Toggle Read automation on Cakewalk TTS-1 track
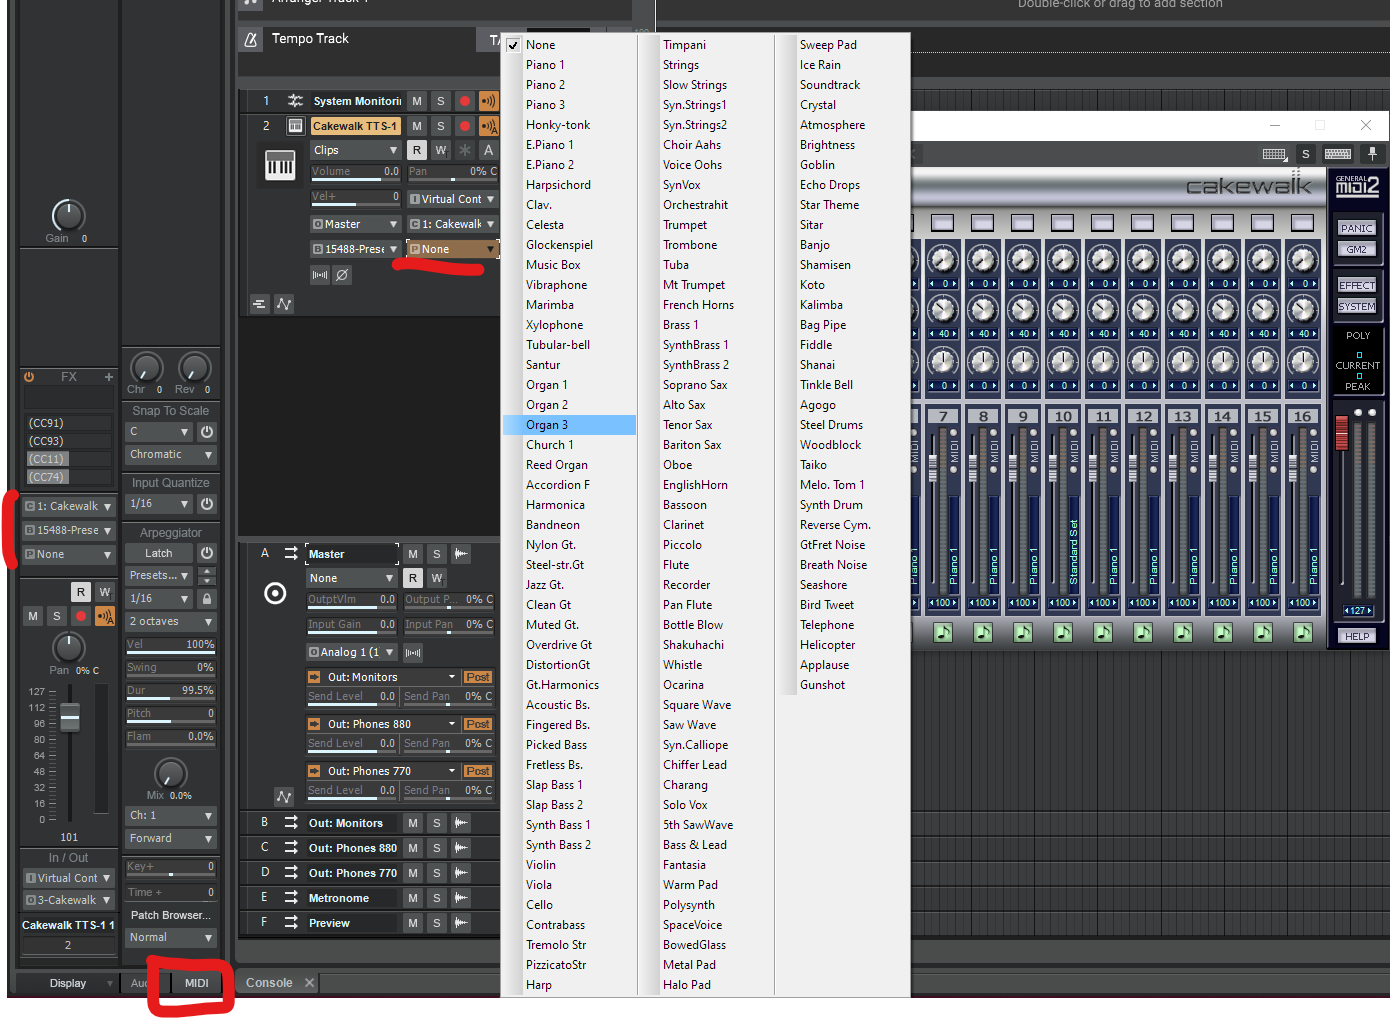 point(417,150)
